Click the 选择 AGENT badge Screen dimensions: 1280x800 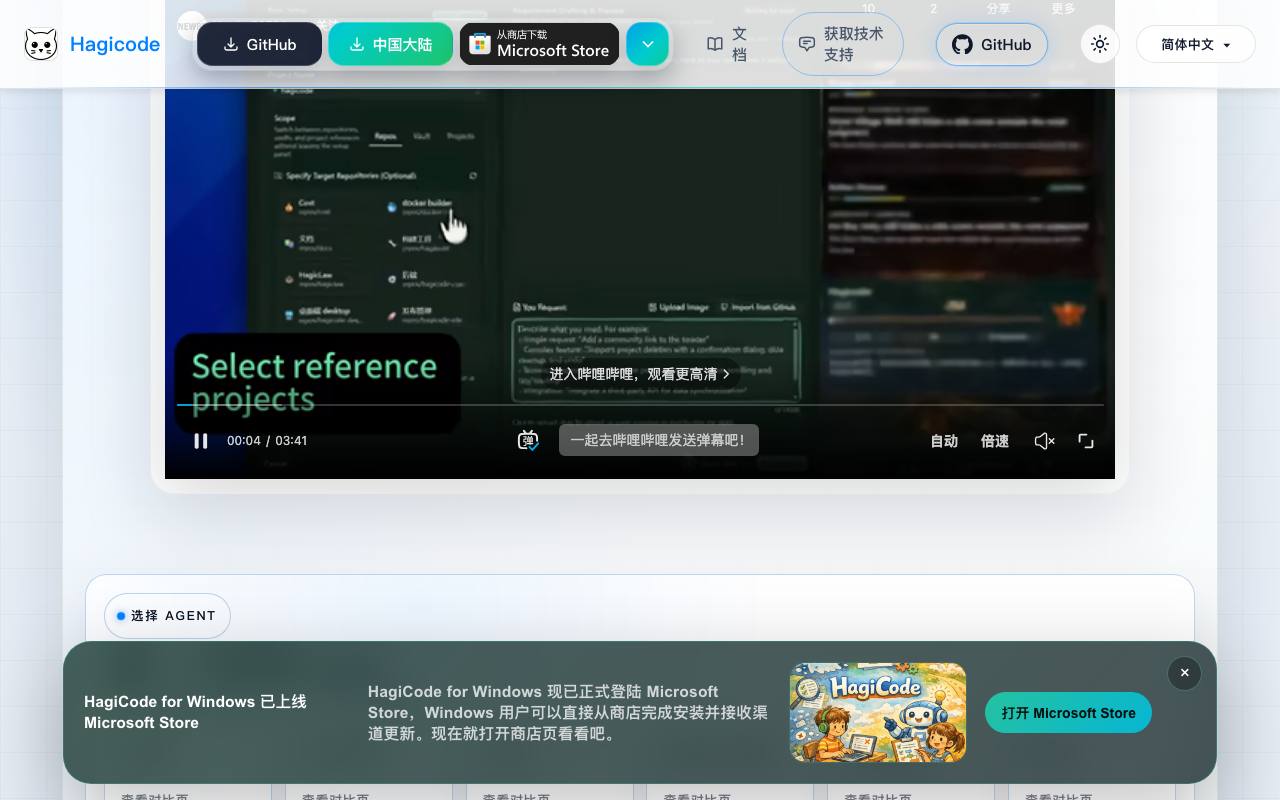point(167,616)
